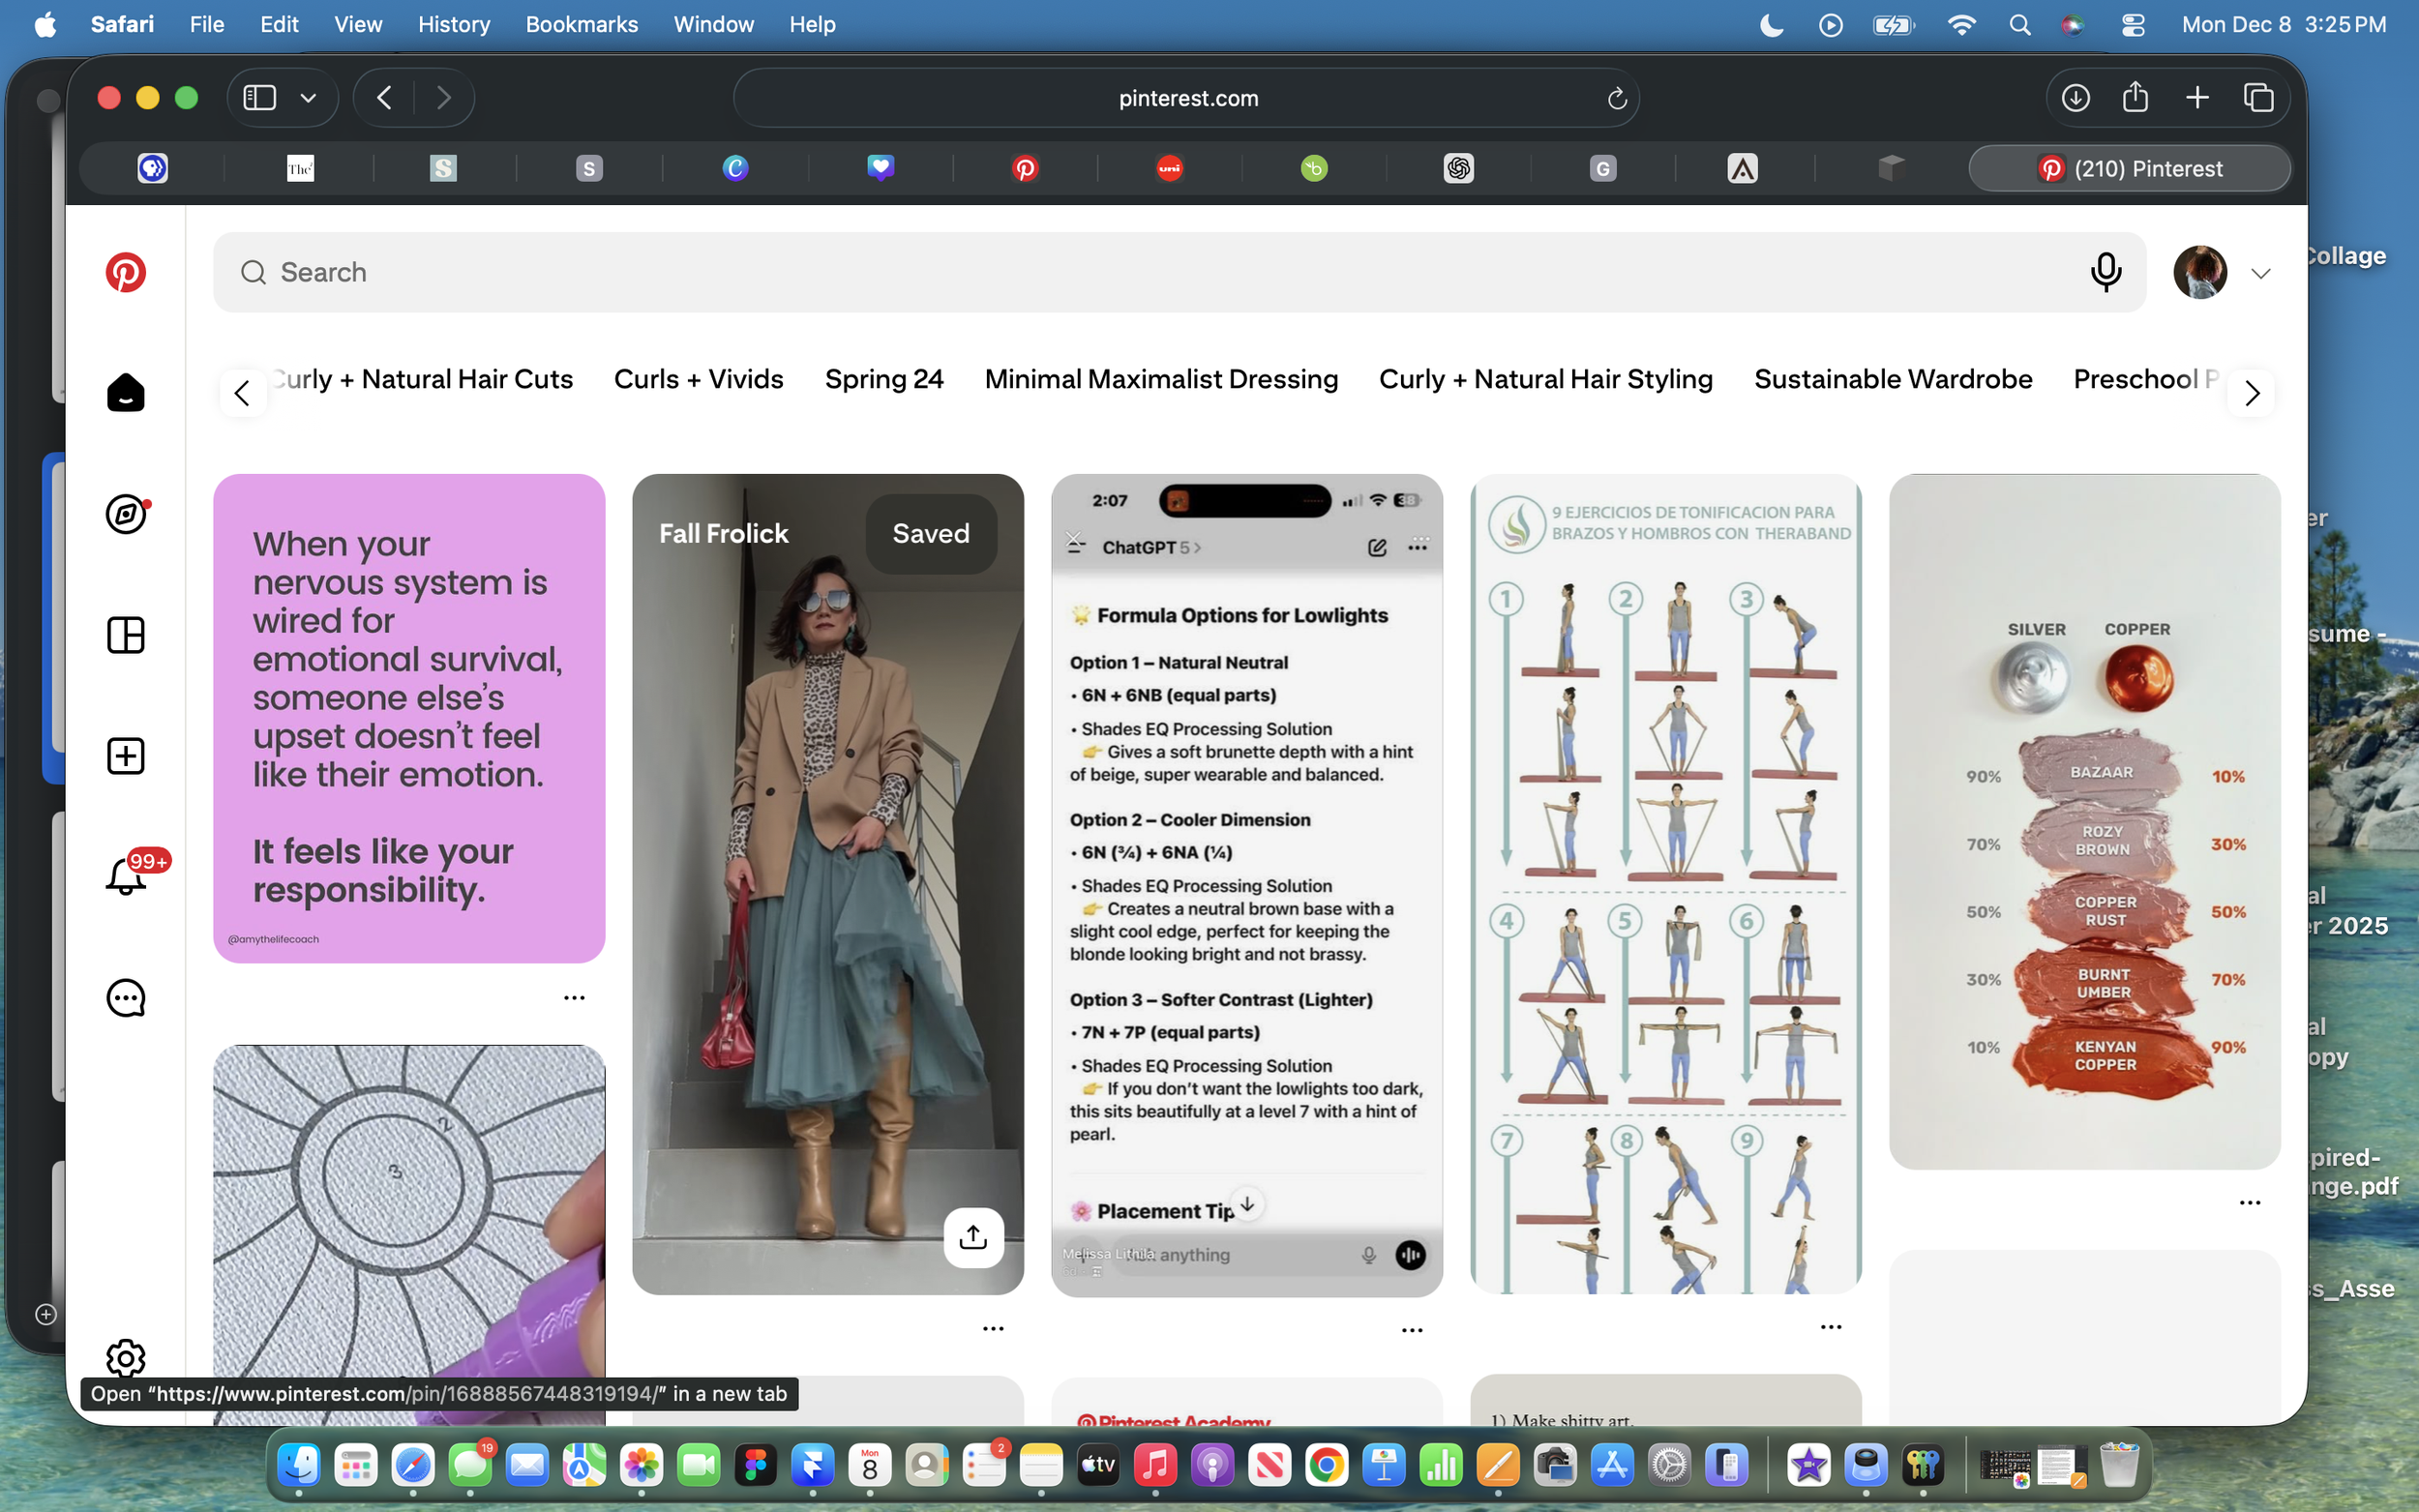Open the boards layout icon
The width and height of the screenshot is (2419, 1512).
[126, 635]
